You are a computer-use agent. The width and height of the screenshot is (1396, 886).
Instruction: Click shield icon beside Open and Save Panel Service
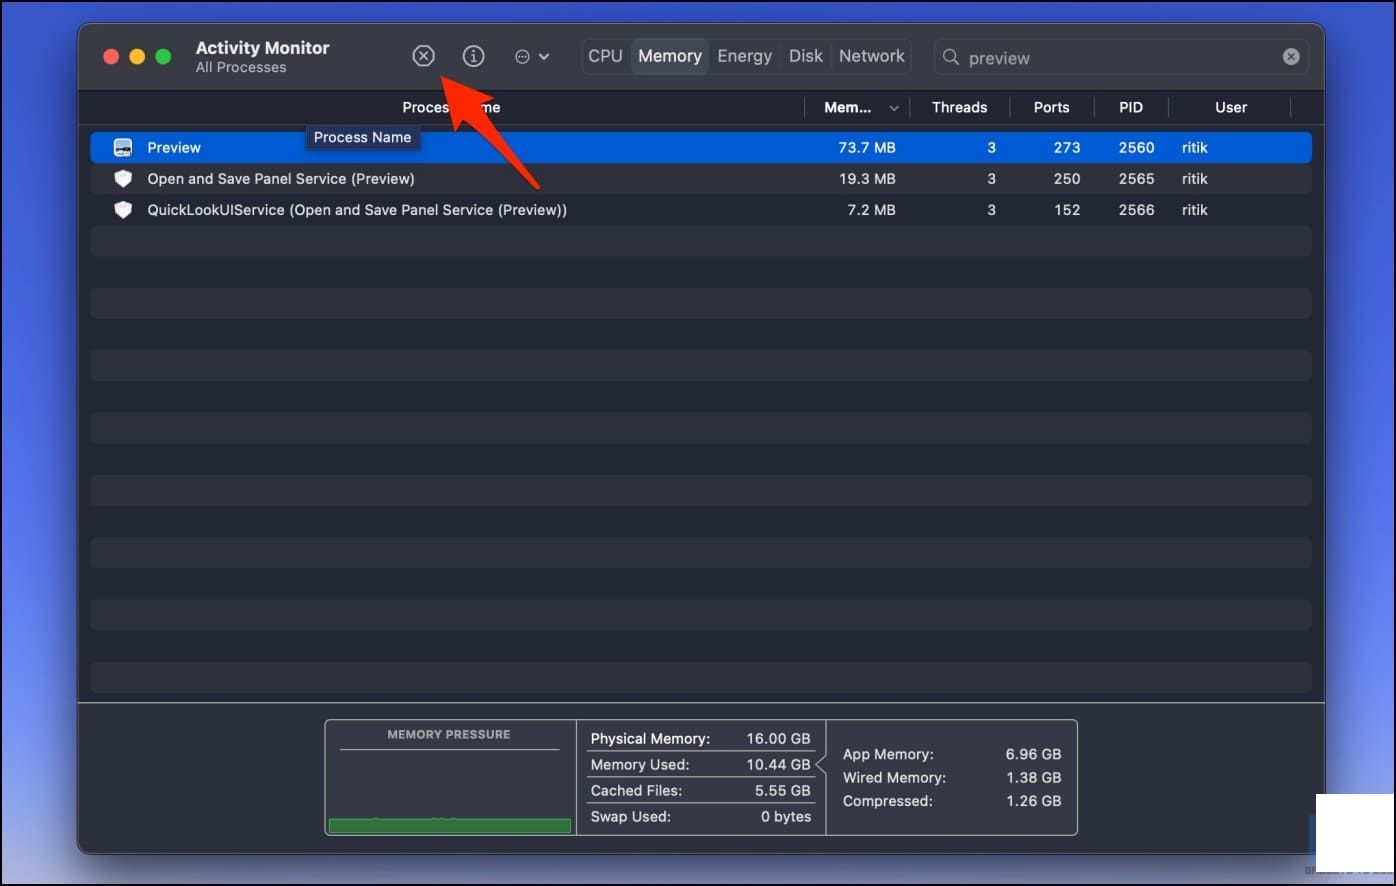pos(123,178)
